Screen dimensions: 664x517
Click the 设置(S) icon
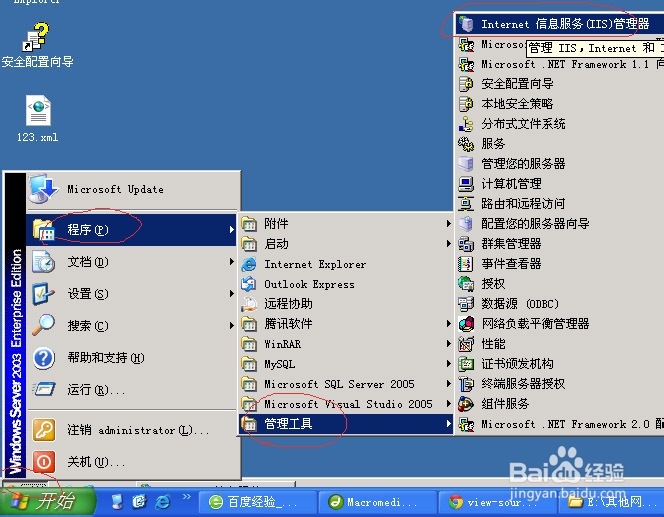(x=44, y=294)
